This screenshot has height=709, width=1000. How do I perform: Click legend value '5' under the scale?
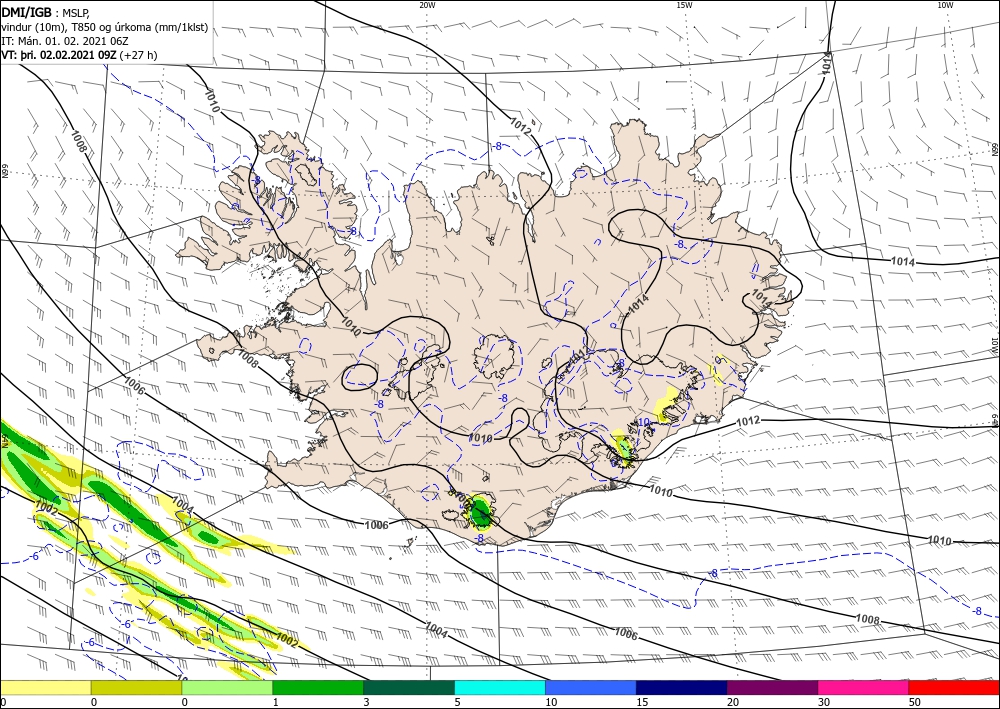click(x=457, y=703)
